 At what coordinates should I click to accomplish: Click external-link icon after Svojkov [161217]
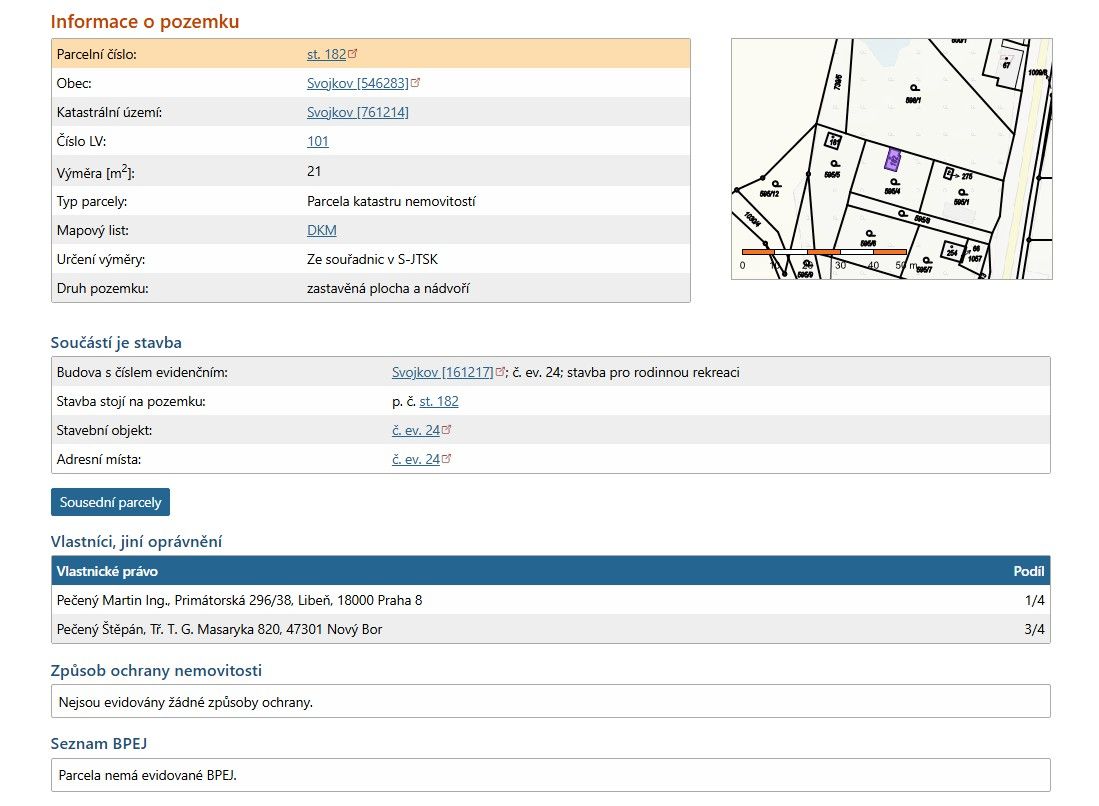pyautogui.click(x=500, y=372)
